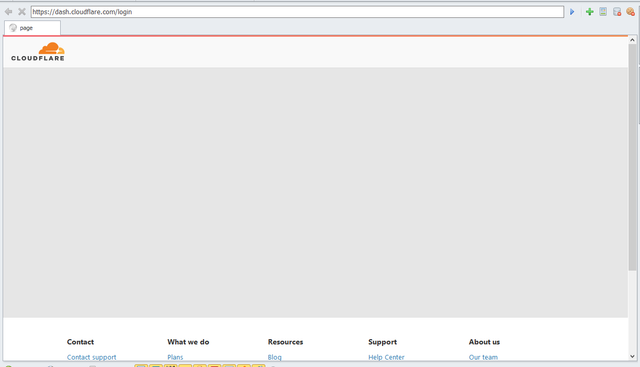
Task: Open the Blog link
Action: (x=275, y=357)
